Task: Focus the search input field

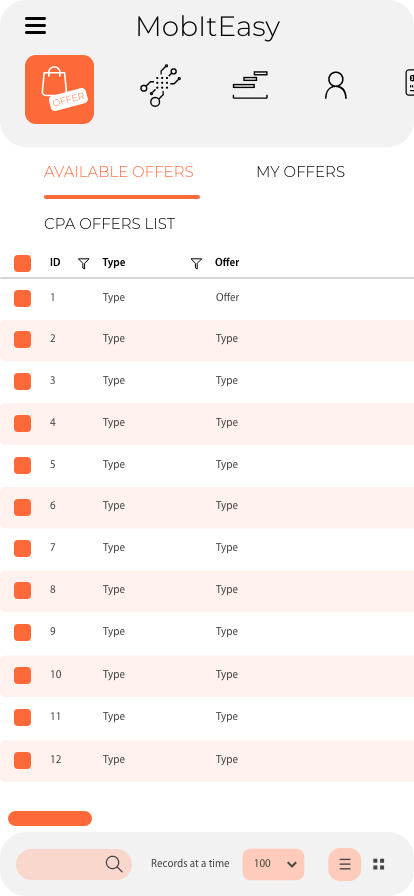Action: [x=74, y=864]
